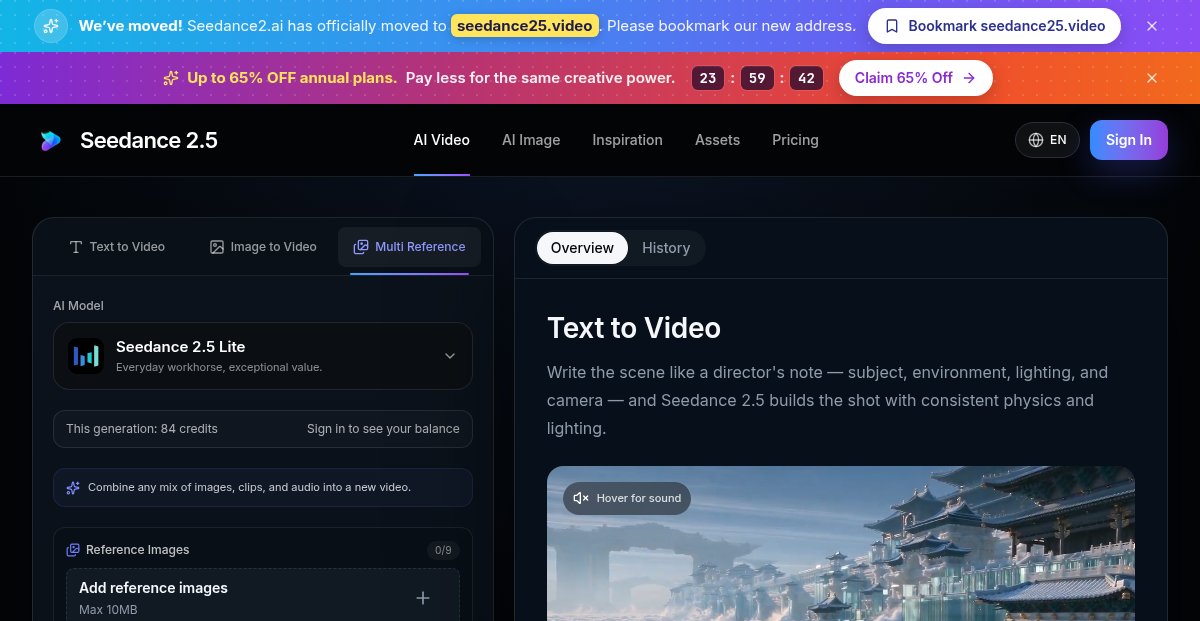The height and width of the screenshot is (621, 1200).
Task: Switch to the Image to Video tab
Action: click(x=263, y=247)
